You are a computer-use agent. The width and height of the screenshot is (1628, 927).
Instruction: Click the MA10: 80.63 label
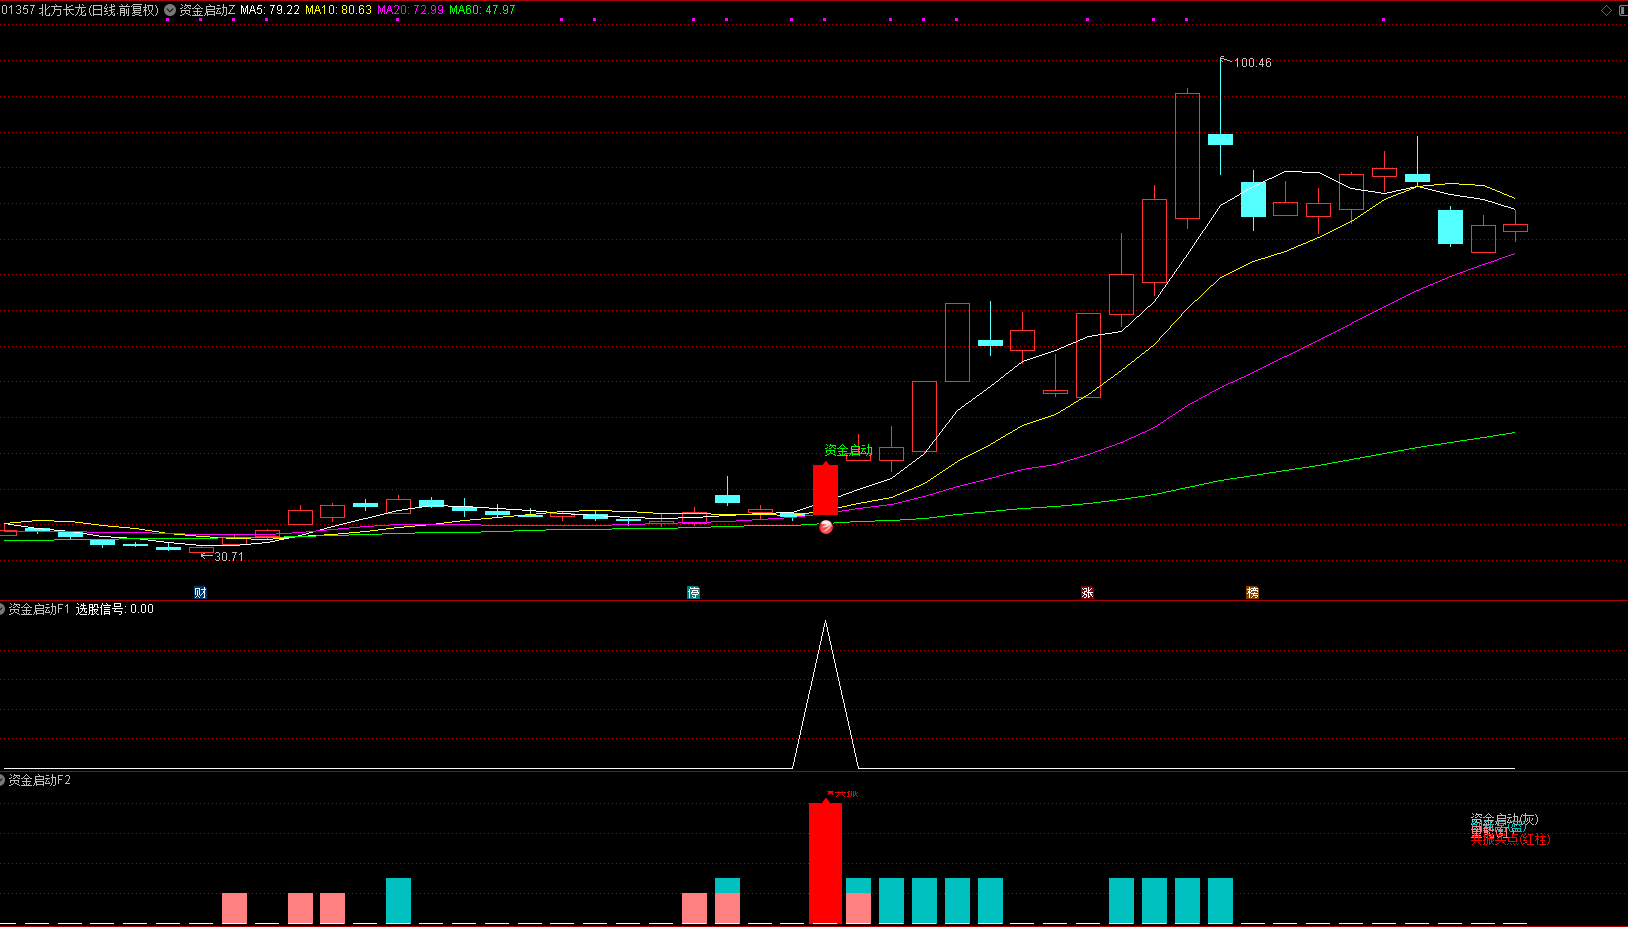tap(338, 10)
